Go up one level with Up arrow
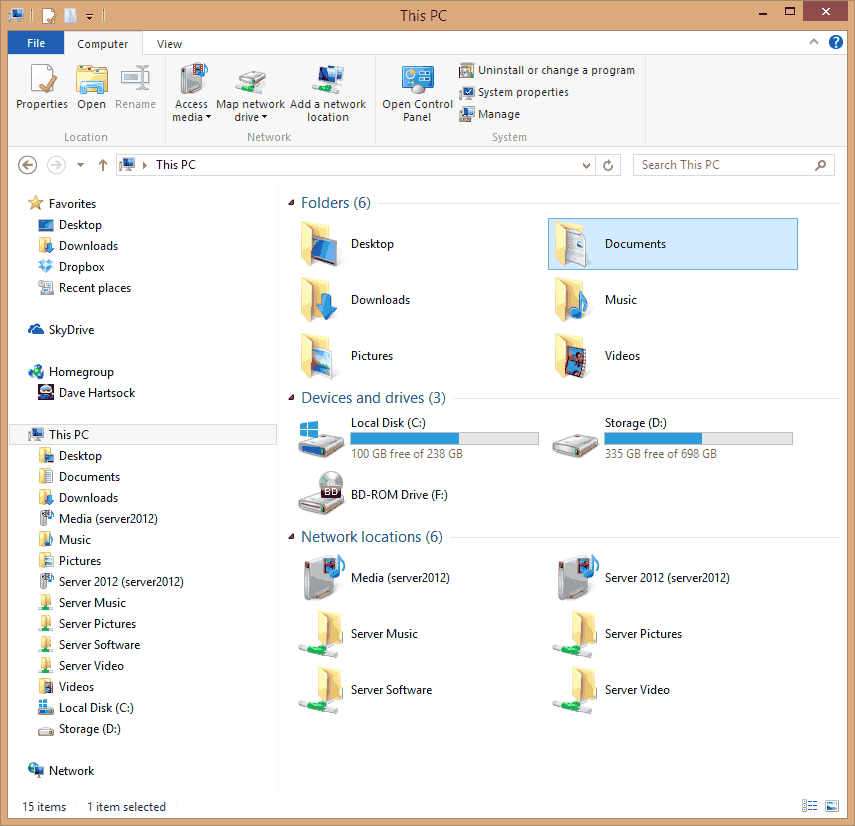The image size is (855, 826). [103, 165]
